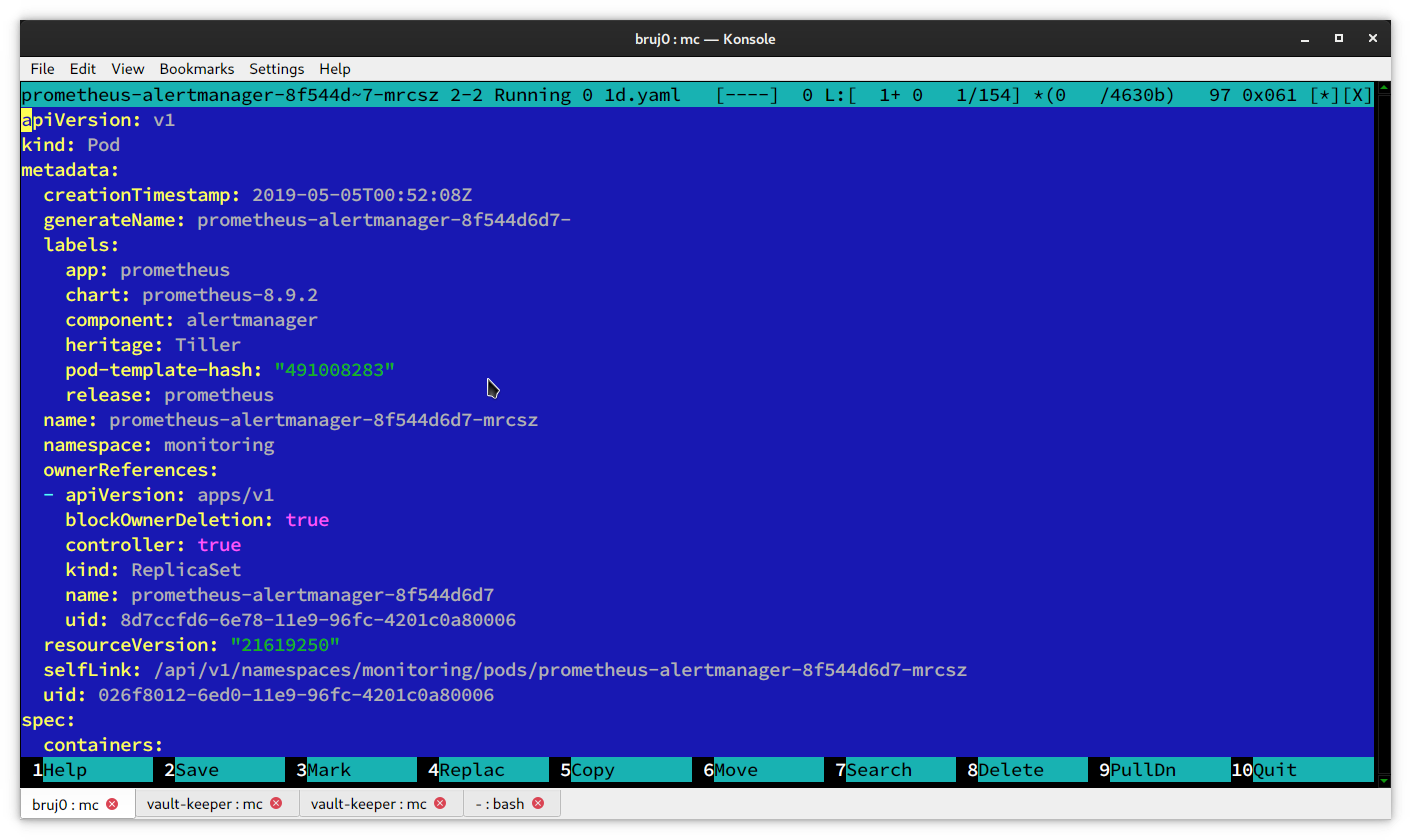
Task: Click the 4Replac function key button
Action: [x=483, y=770]
